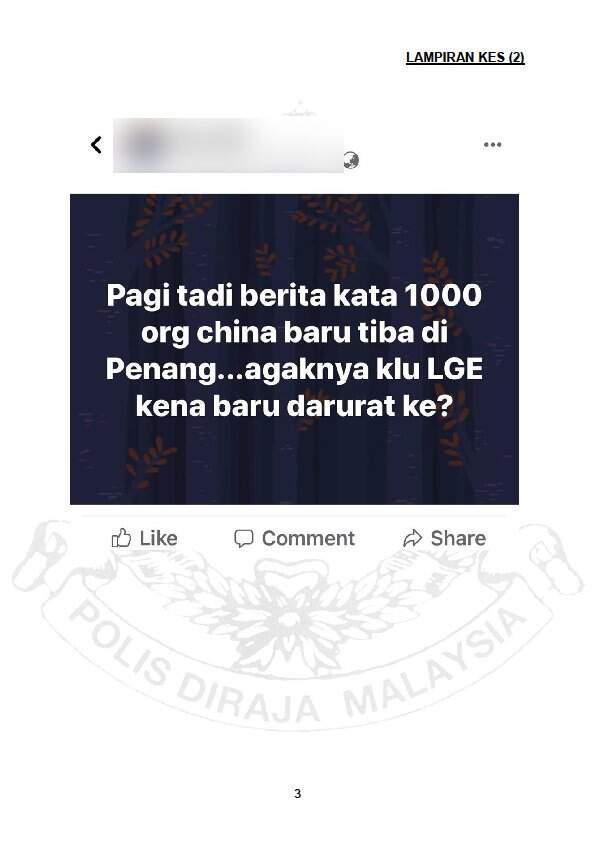Viewport: 595px width, 842px height.
Task: Click the LAMPIRAN KES (2) heading
Action: coord(465,57)
